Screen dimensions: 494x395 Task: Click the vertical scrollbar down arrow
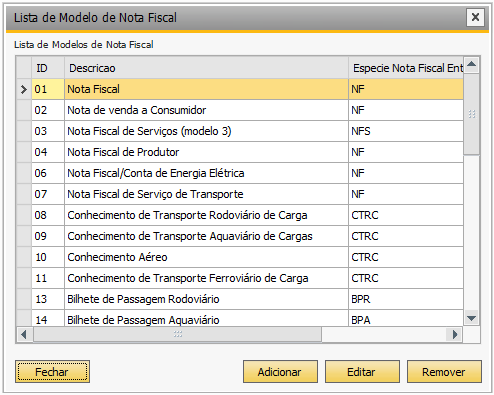(471, 318)
